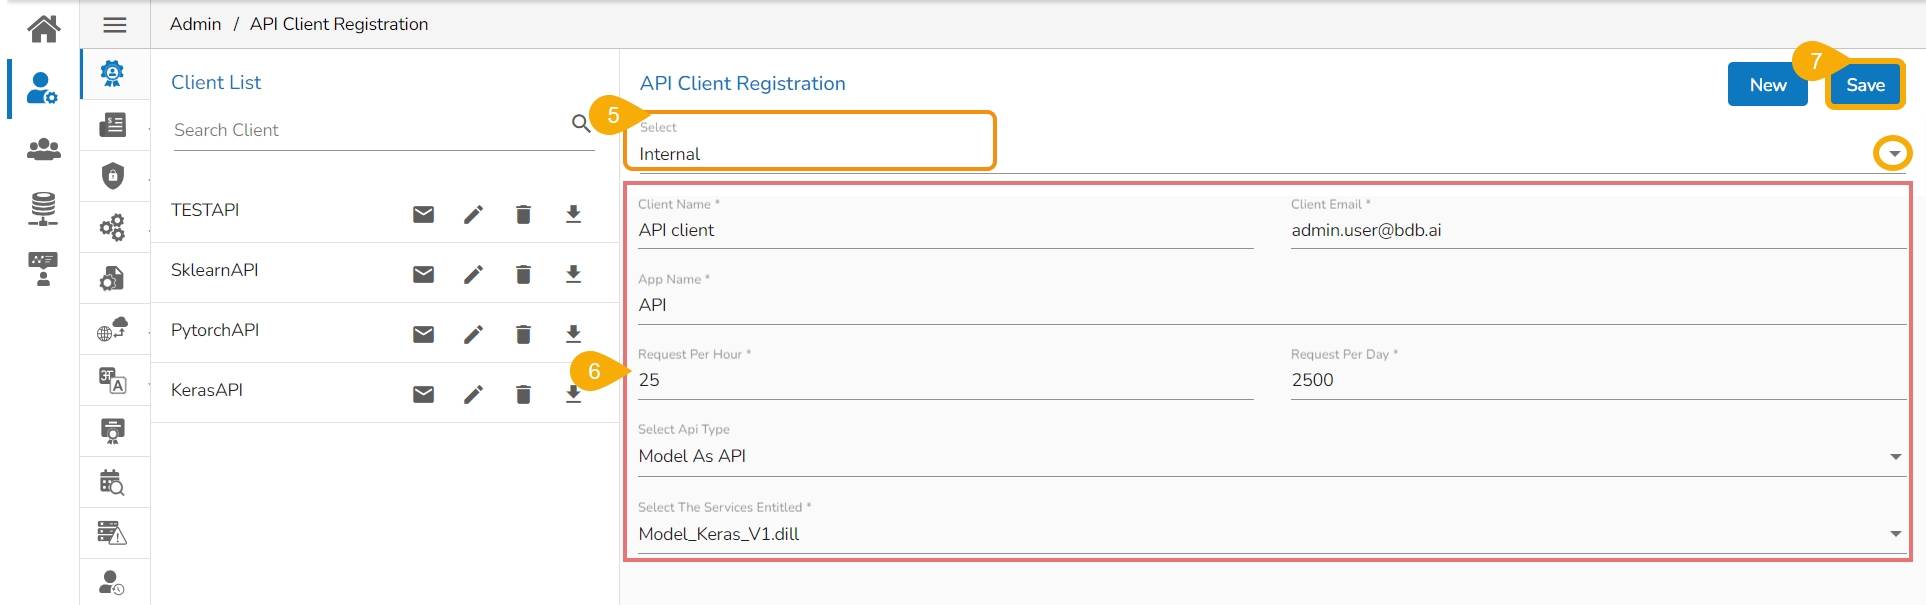Click the Request Per Hour field
The height and width of the screenshot is (605, 1926).
coord(944,380)
